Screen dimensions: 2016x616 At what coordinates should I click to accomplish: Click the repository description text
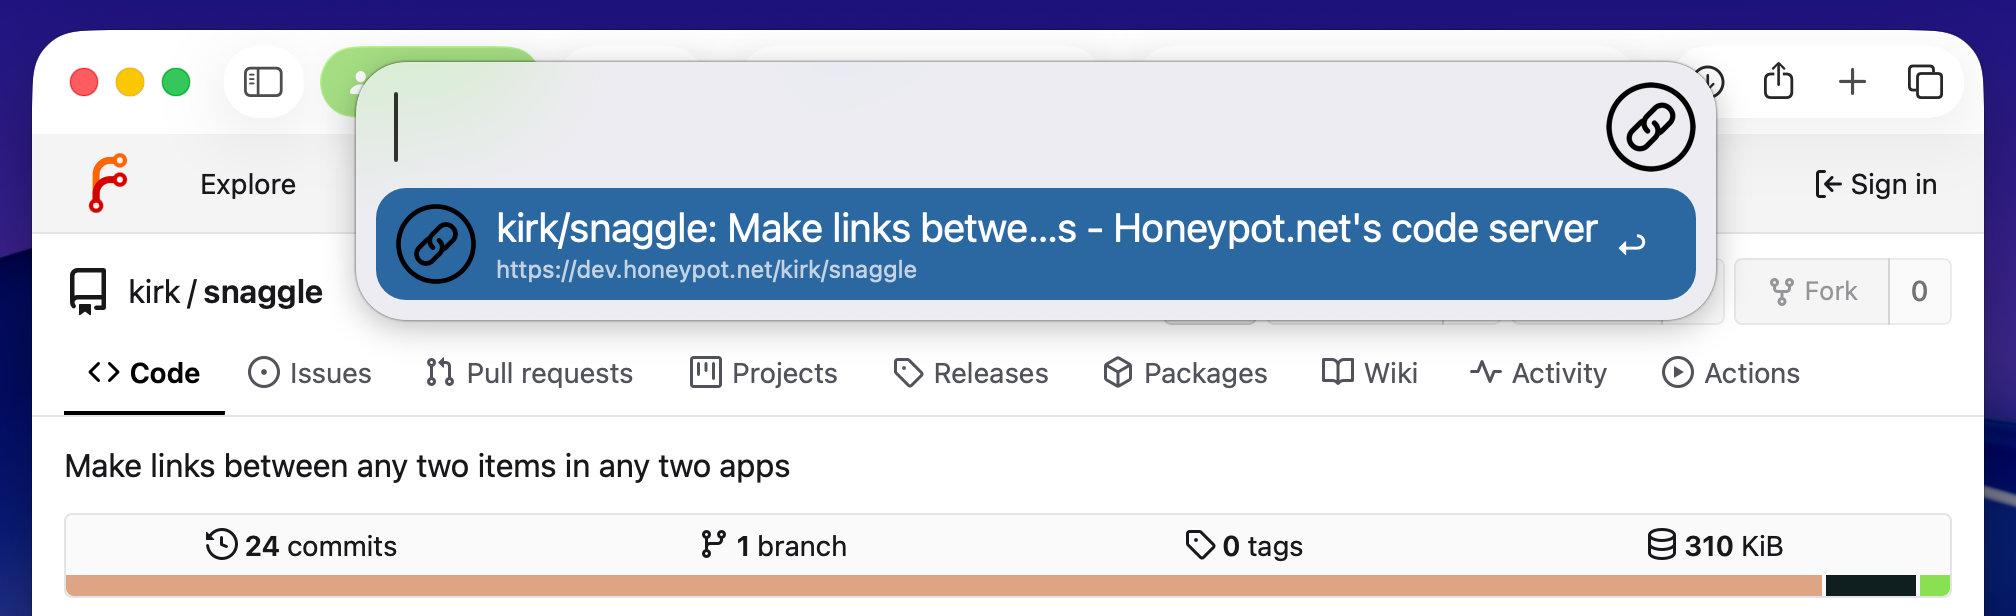click(x=427, y=466)
